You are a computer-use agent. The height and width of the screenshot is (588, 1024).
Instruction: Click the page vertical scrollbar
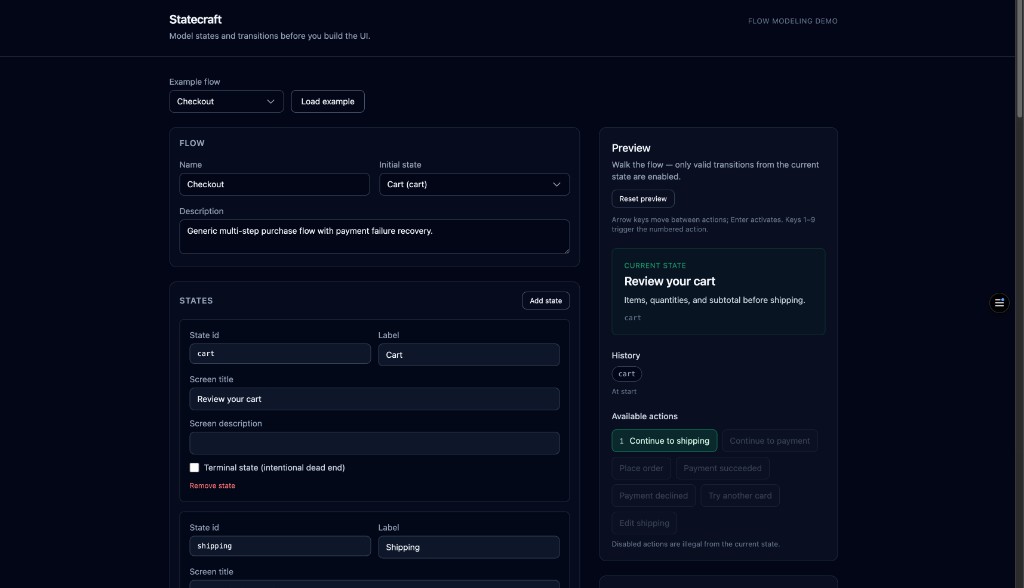click(1019, 59)
